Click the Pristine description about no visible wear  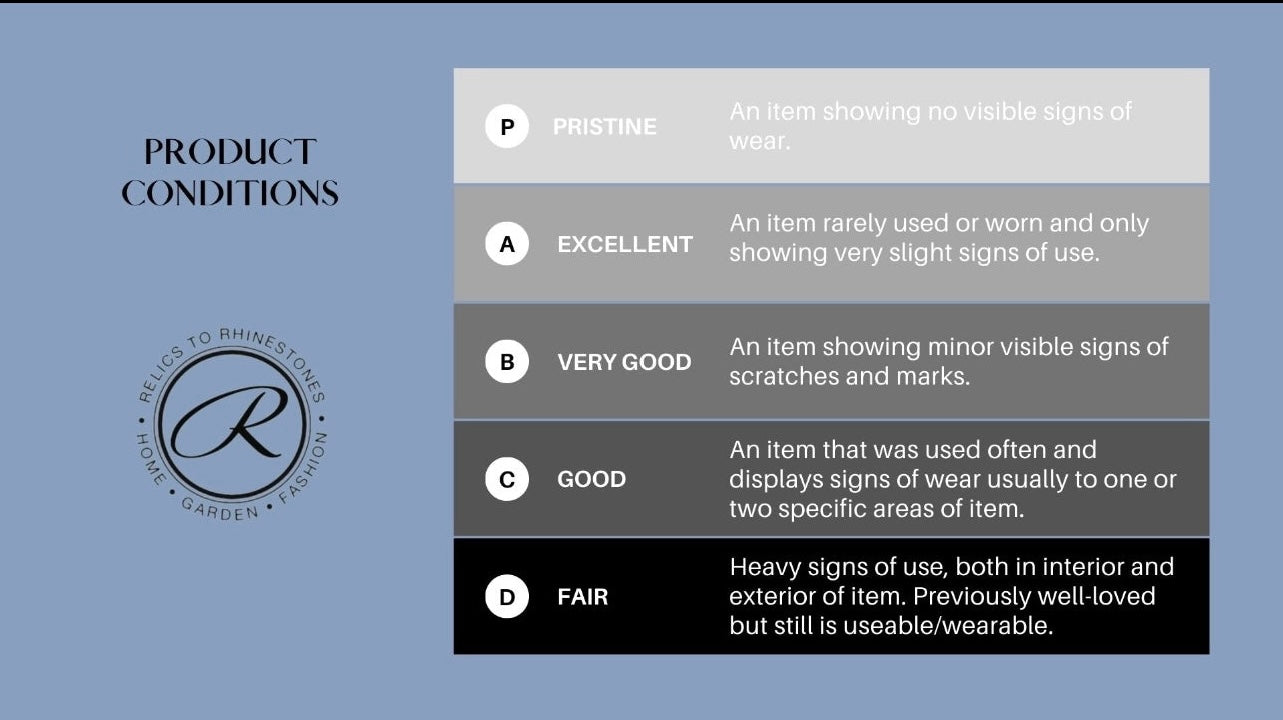pos(930,126)
